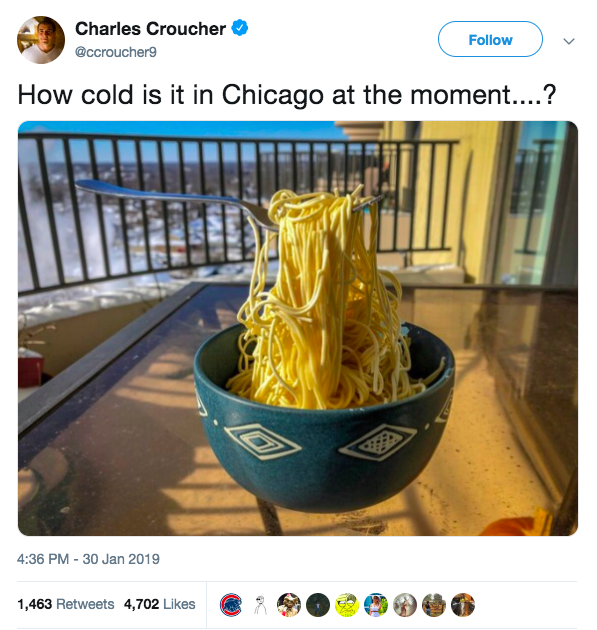View the 1,463 Retweets list
Screen dimensions: 597x630
coord(65,604)
